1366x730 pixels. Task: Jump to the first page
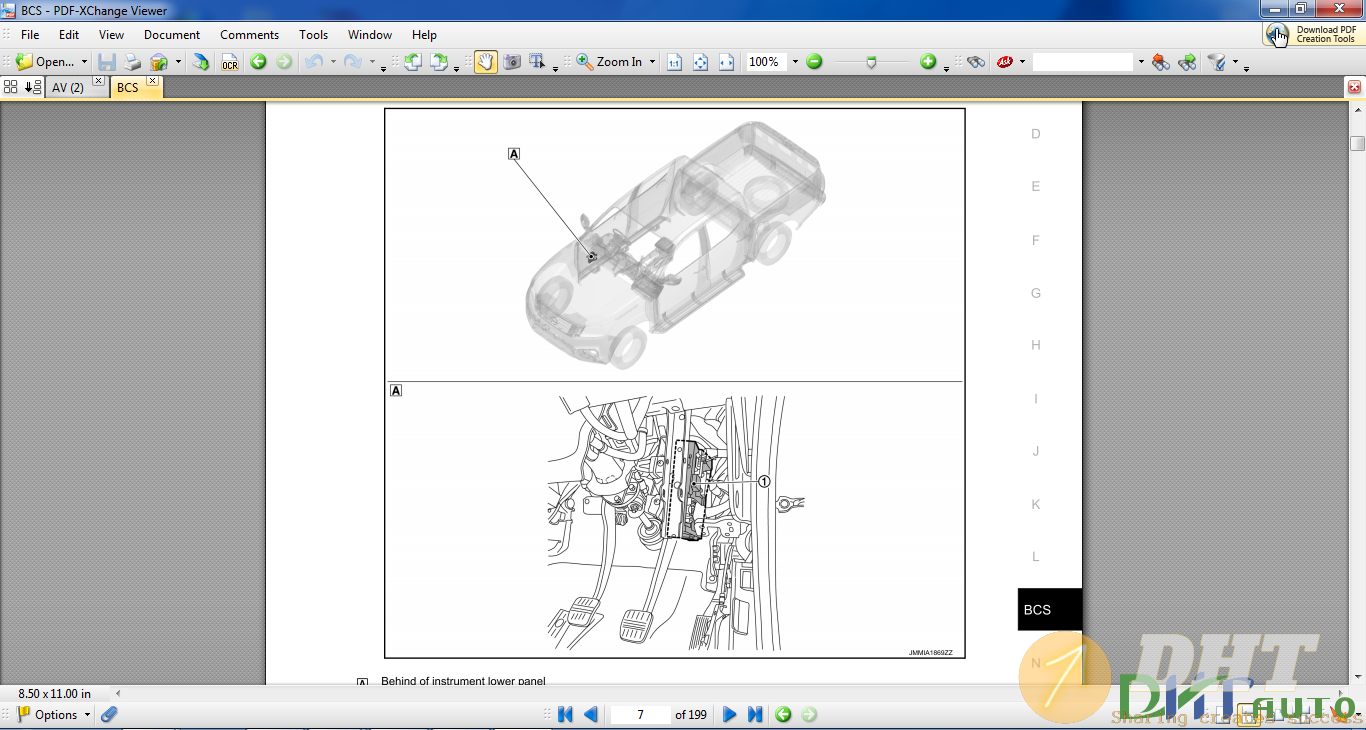(565, 714)
